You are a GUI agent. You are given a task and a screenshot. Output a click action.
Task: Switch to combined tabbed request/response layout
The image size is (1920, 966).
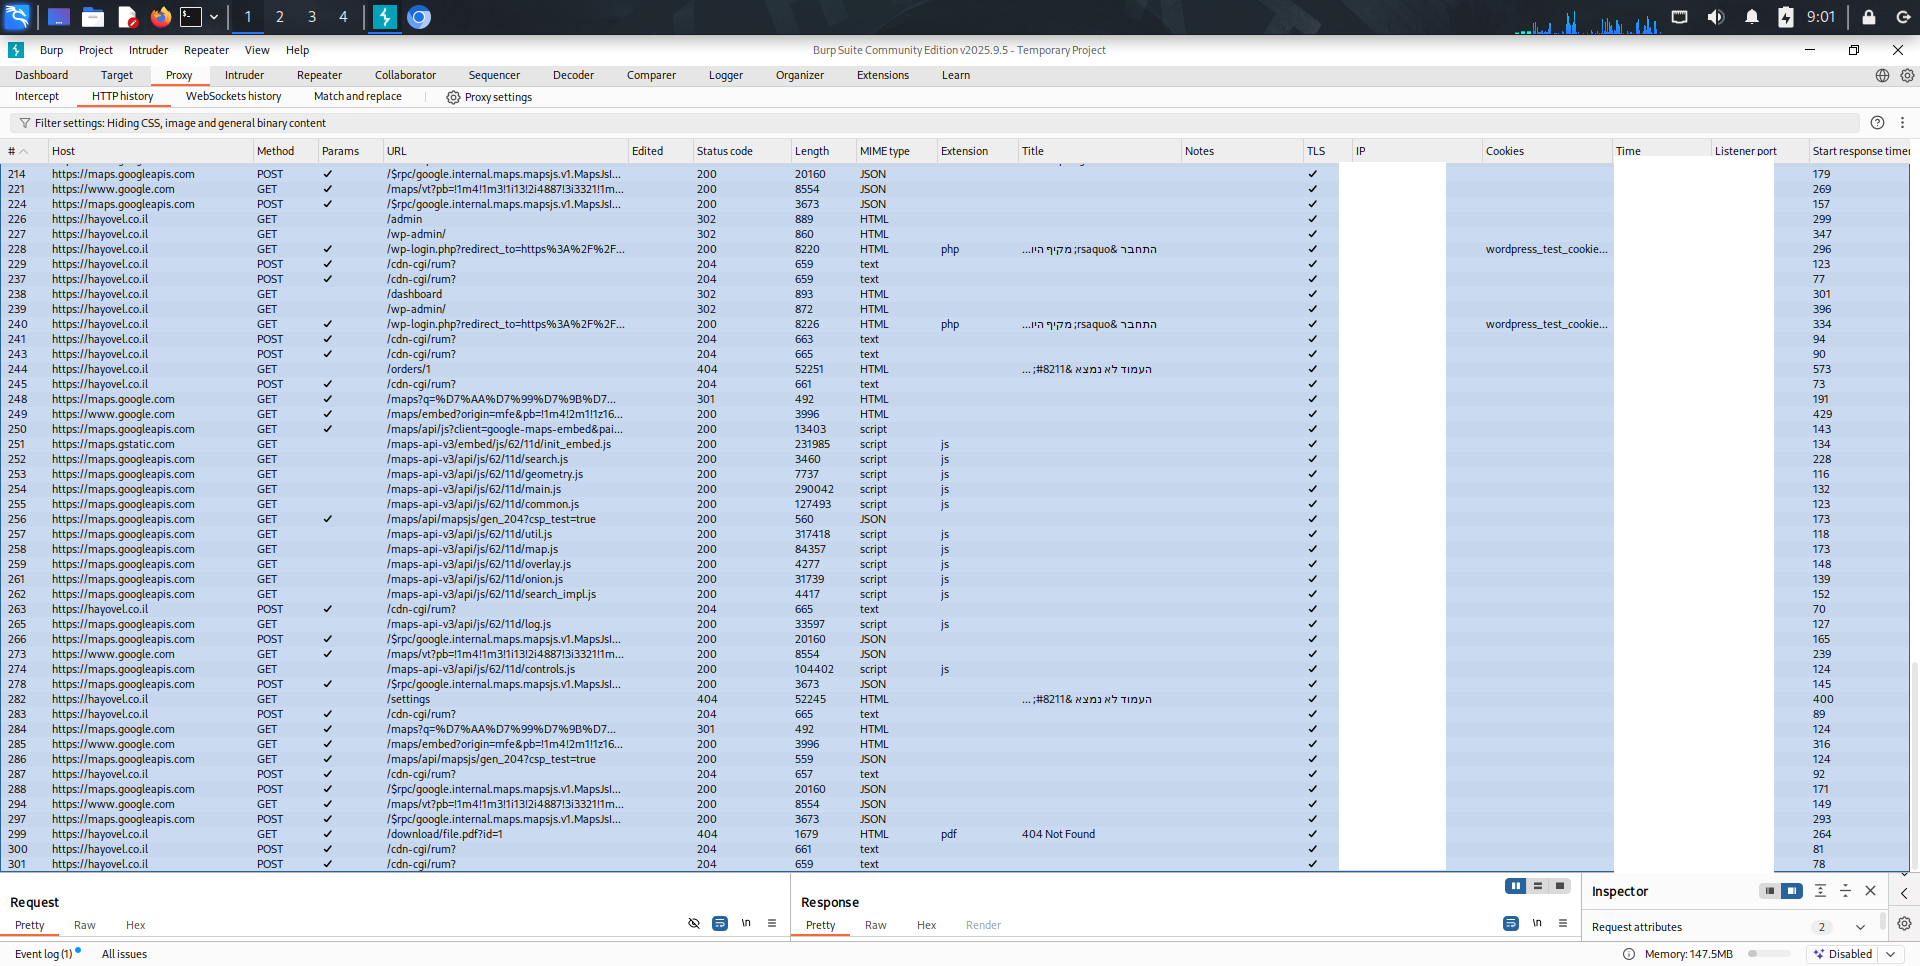pyautogui.click(x=1560, y=886)
